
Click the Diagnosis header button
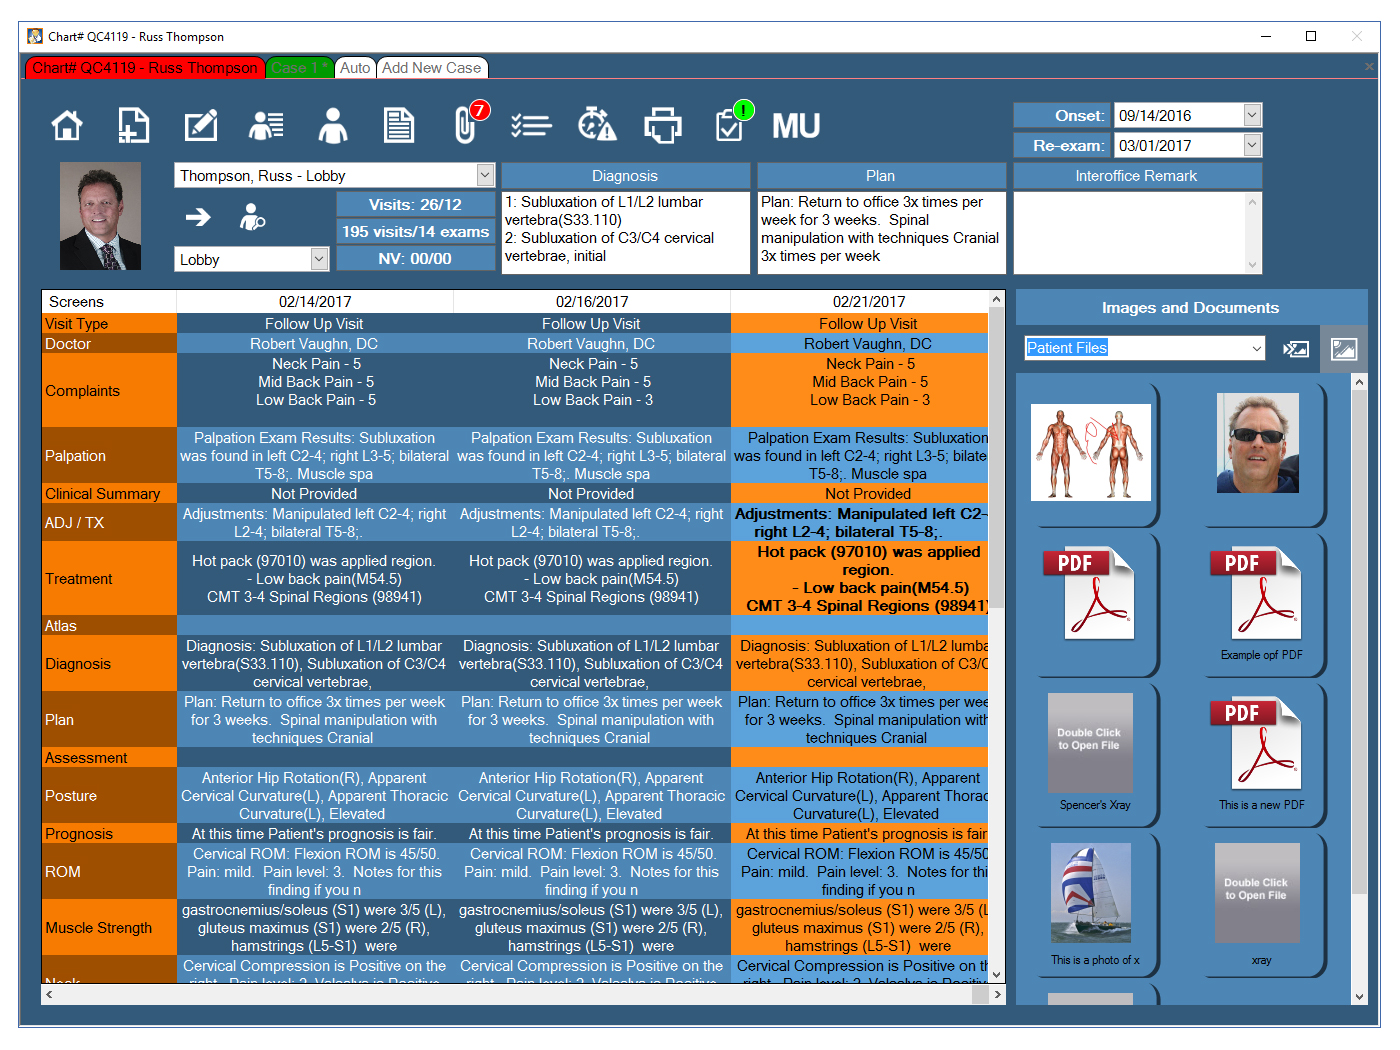625,176
